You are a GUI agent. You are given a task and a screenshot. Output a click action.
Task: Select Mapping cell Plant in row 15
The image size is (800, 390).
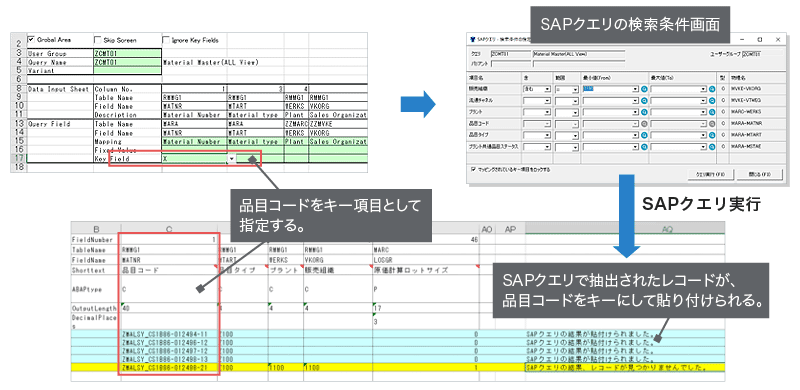point(296,141)
